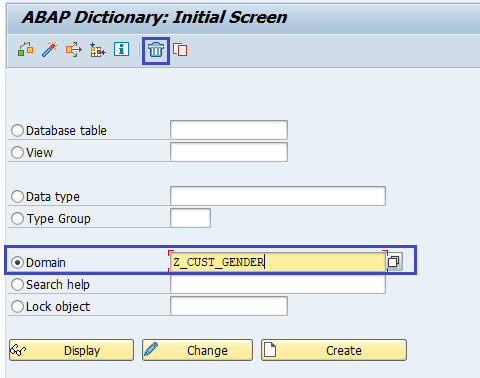Viewport: 480px width, 378px height.
Task: Focus the Data type input field
Action: (278, 196)
